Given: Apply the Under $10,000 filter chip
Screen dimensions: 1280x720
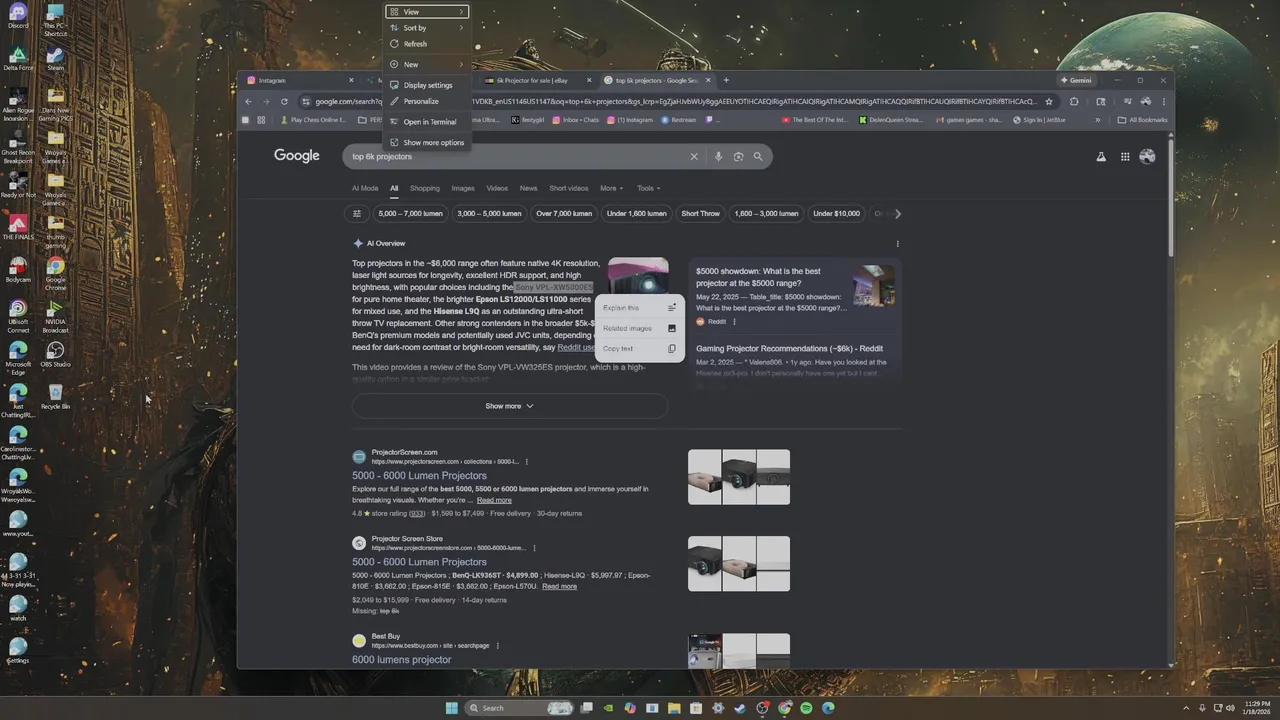Looking at the screenshot, I should click(x=836, y=213).
